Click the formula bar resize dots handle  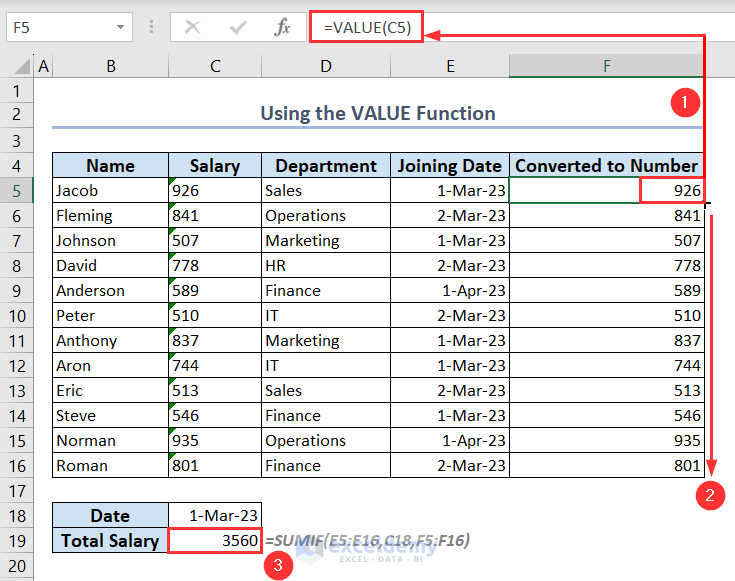click(151, 27)
